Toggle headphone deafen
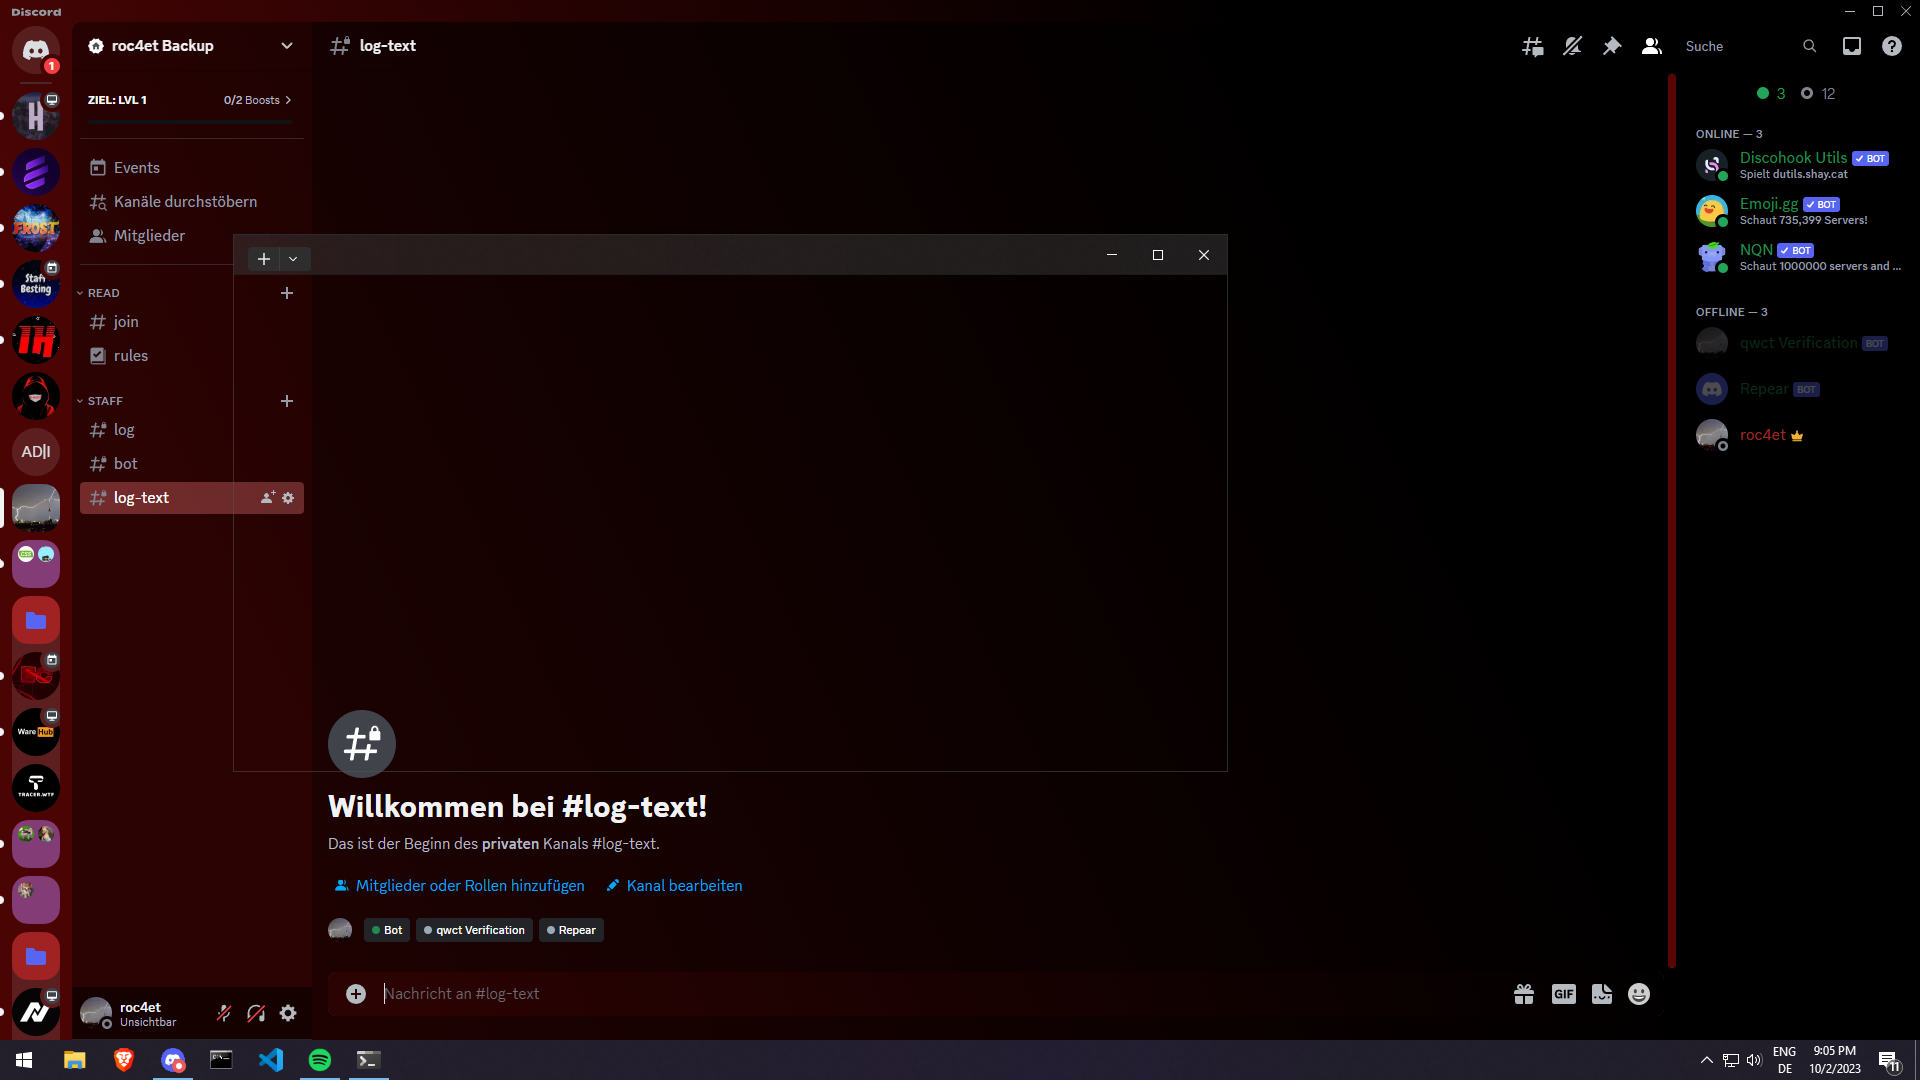Screen dimensions: 1920x1080 (256, 1013)
